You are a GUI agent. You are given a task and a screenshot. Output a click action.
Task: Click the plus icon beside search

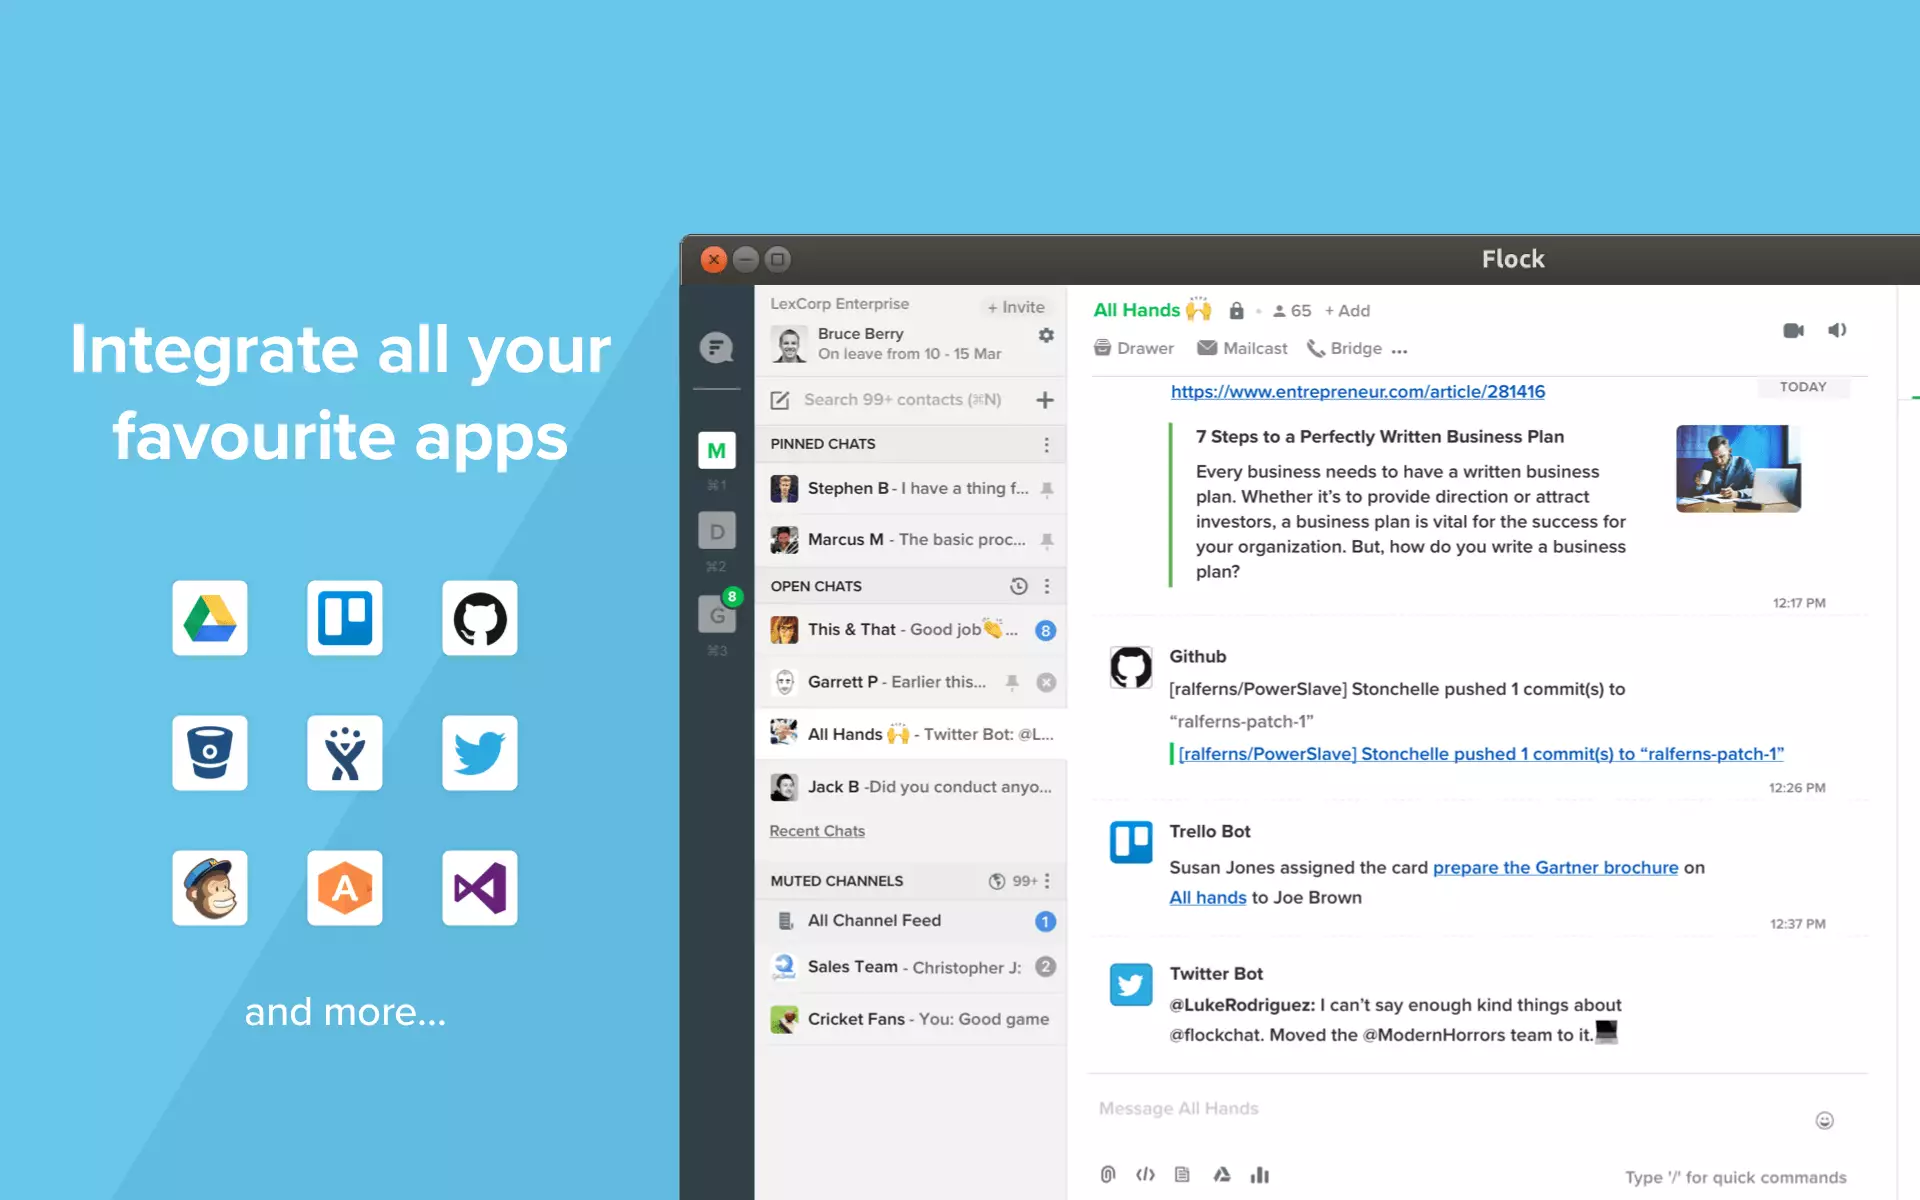[x=1045, y=400]
